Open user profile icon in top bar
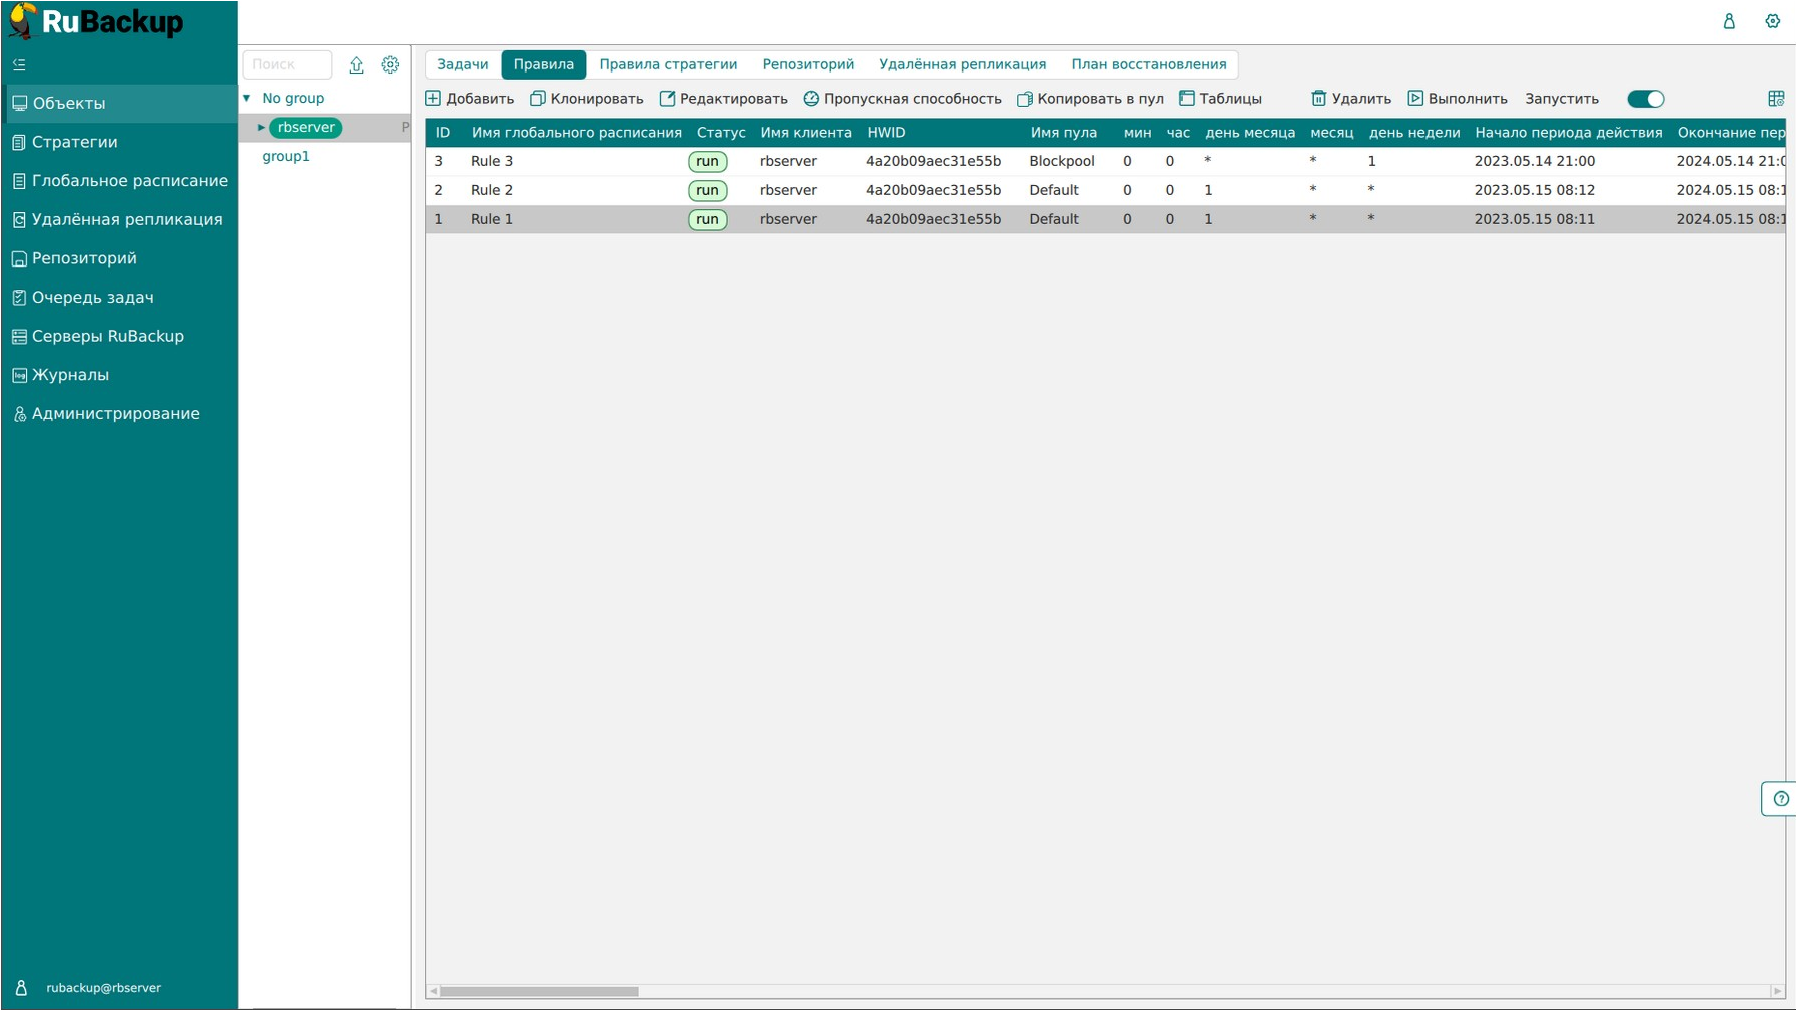The image size is (1796, 1010). pyautogui.click(x=1728, y=21)
